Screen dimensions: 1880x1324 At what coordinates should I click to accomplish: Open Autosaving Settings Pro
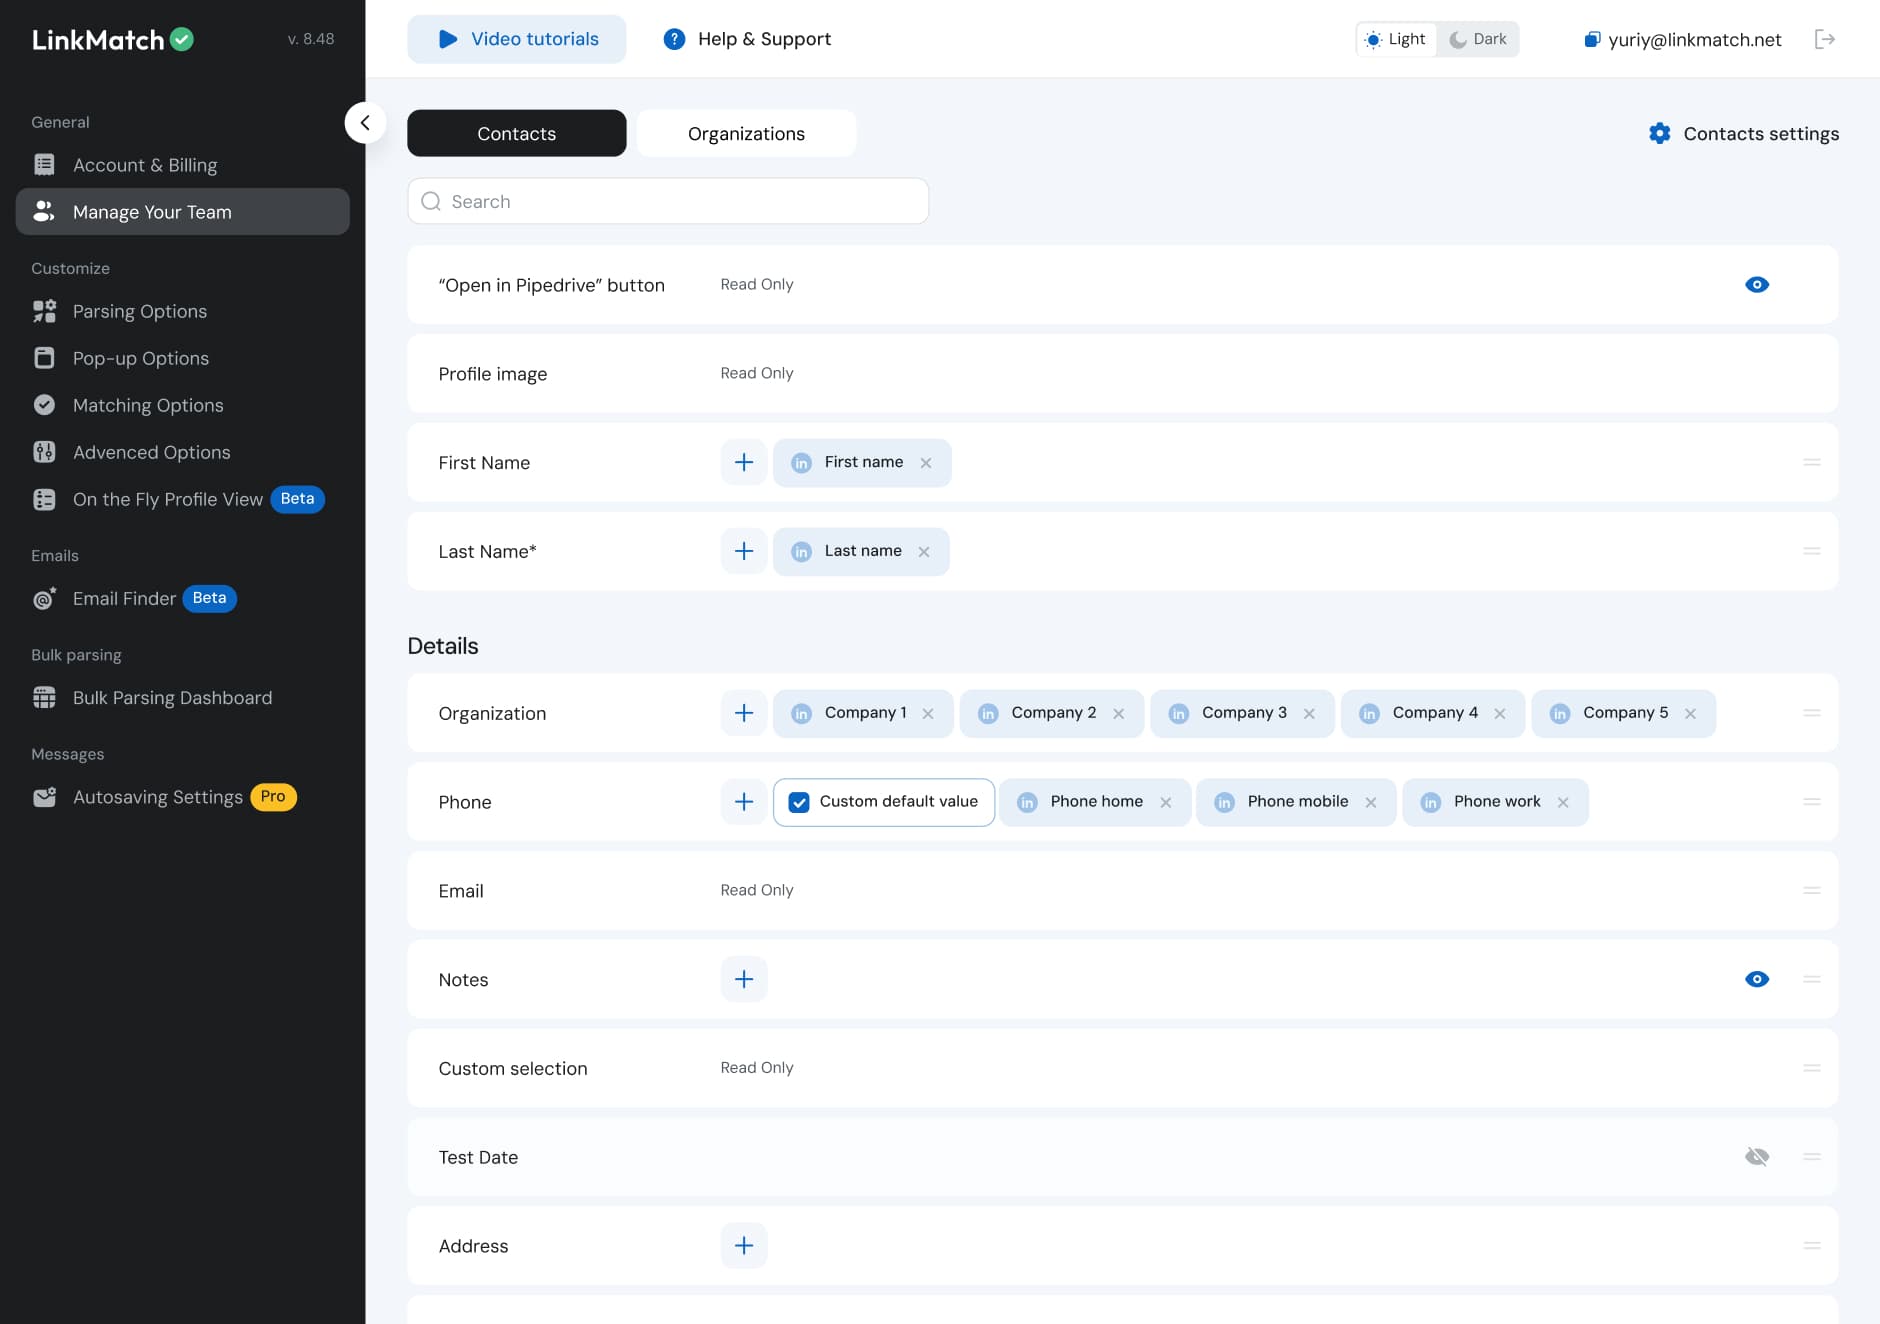click(x=158, y=797)
